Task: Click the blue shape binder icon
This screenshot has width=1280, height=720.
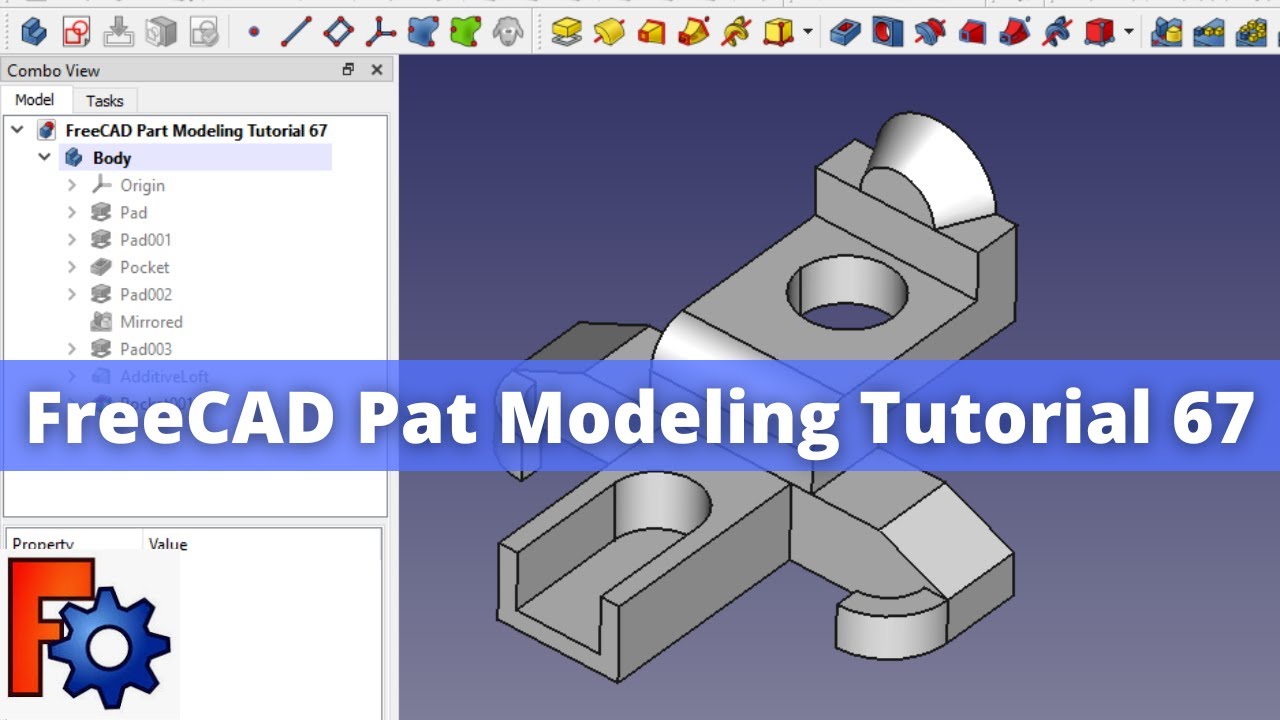Action: pos(423,32)
